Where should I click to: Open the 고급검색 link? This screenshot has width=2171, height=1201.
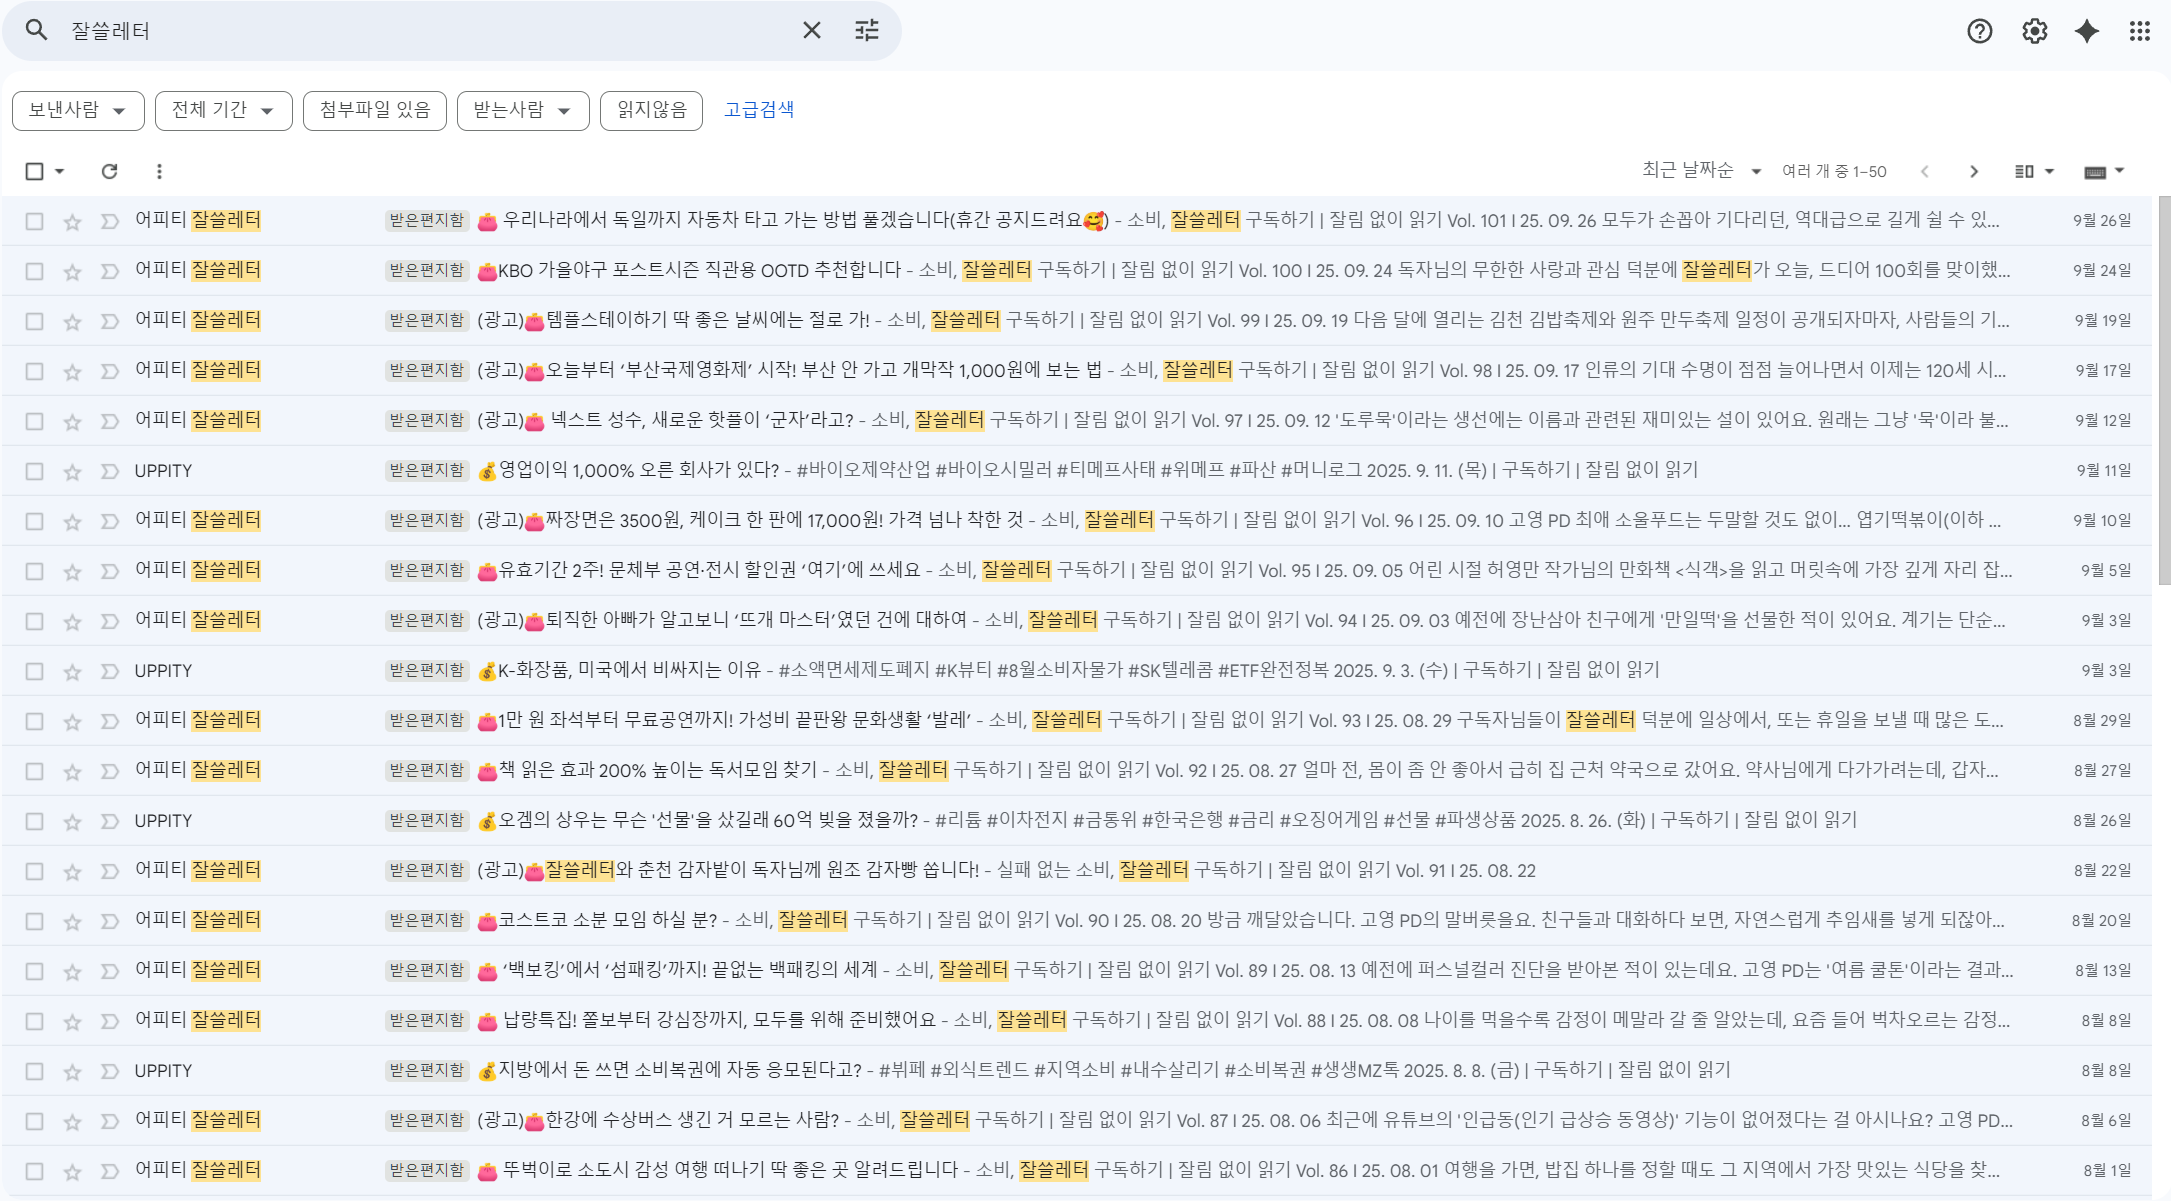(758, 110)
